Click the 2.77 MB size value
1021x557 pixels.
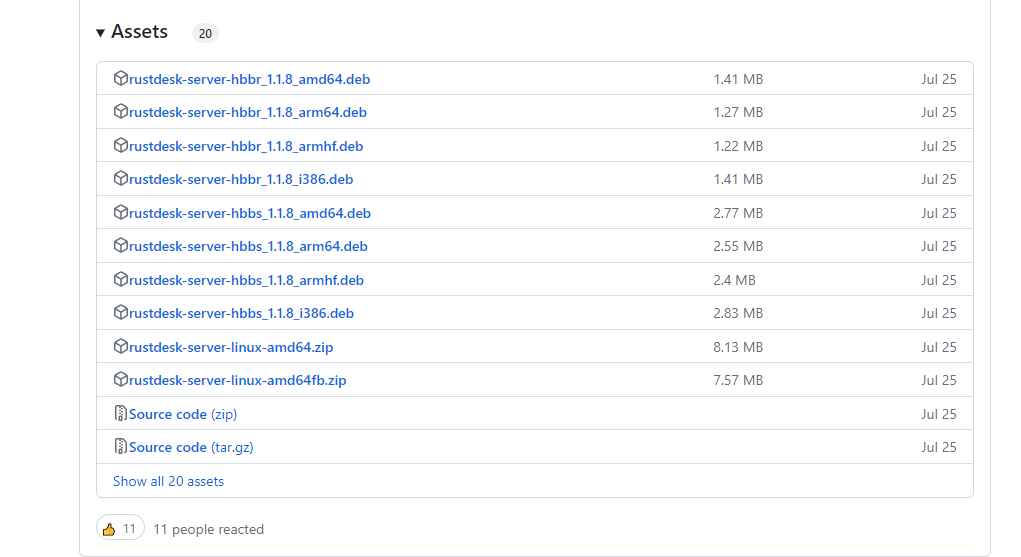pos(738,213)
